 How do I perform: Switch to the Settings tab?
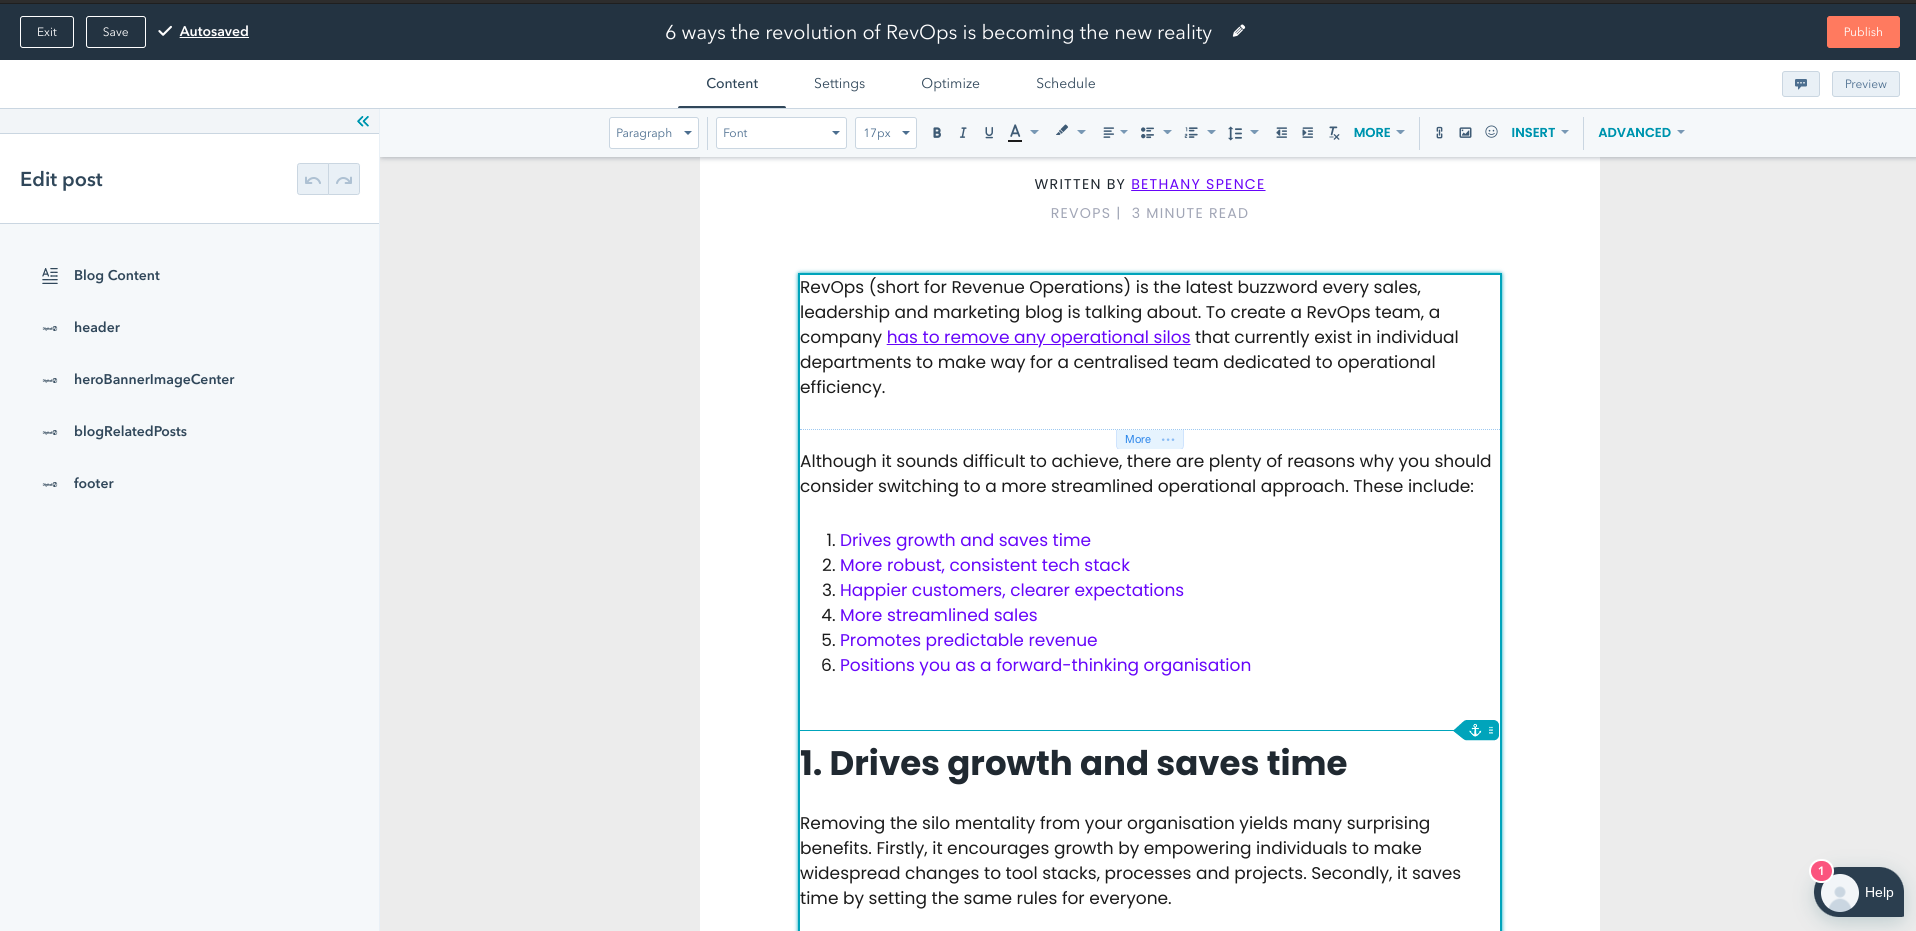tap(839, 84)
